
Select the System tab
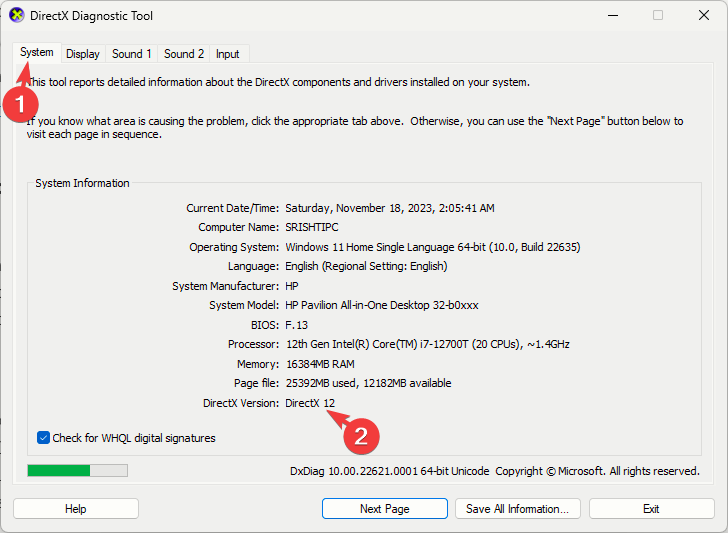(37, 52)
